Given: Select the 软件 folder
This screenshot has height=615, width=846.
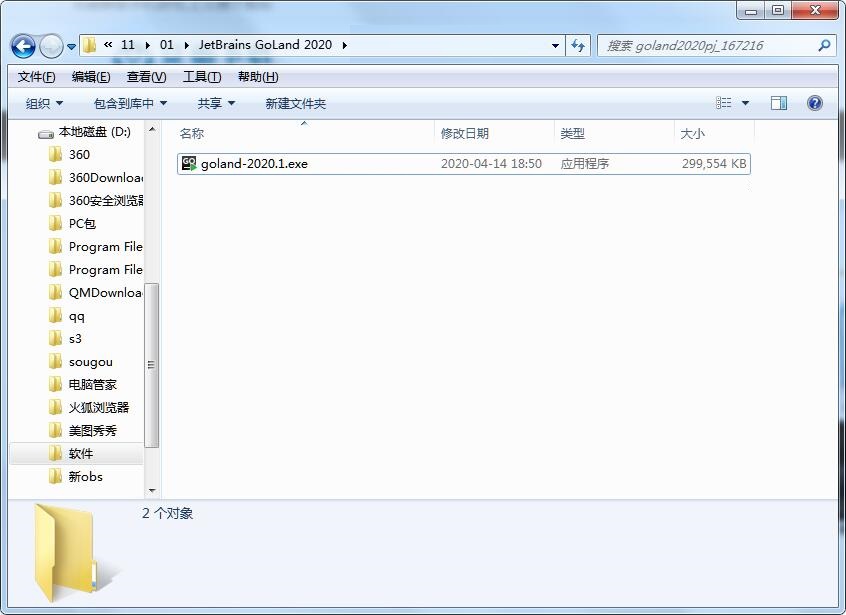Looking at the screenshot, I should coord(80,454).
